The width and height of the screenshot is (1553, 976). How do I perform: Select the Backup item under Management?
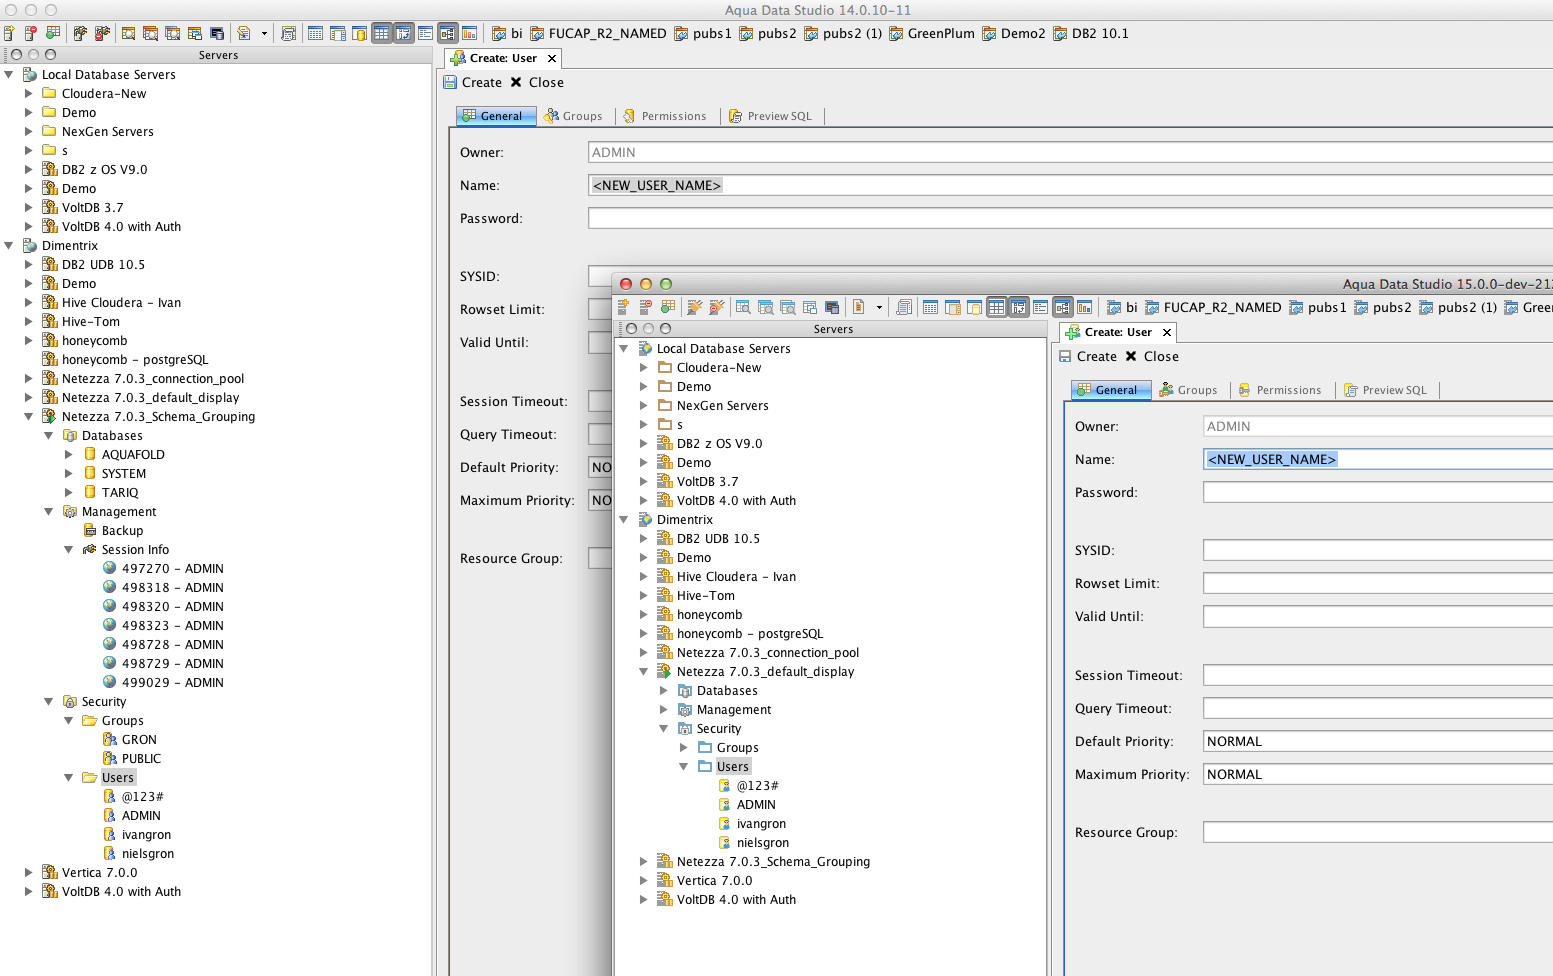click(122, 530)
